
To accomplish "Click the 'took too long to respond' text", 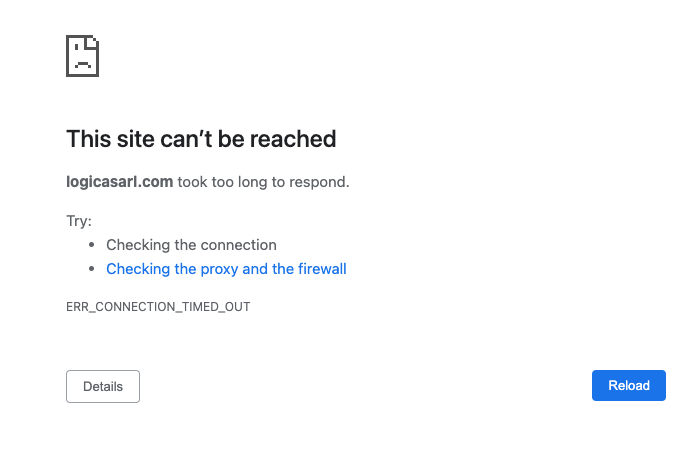I will 263,182.
